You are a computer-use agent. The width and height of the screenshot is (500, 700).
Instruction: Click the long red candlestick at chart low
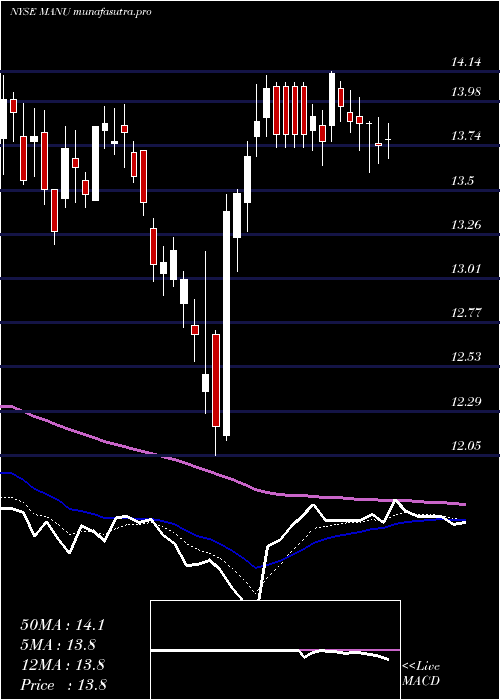point(216,380)
